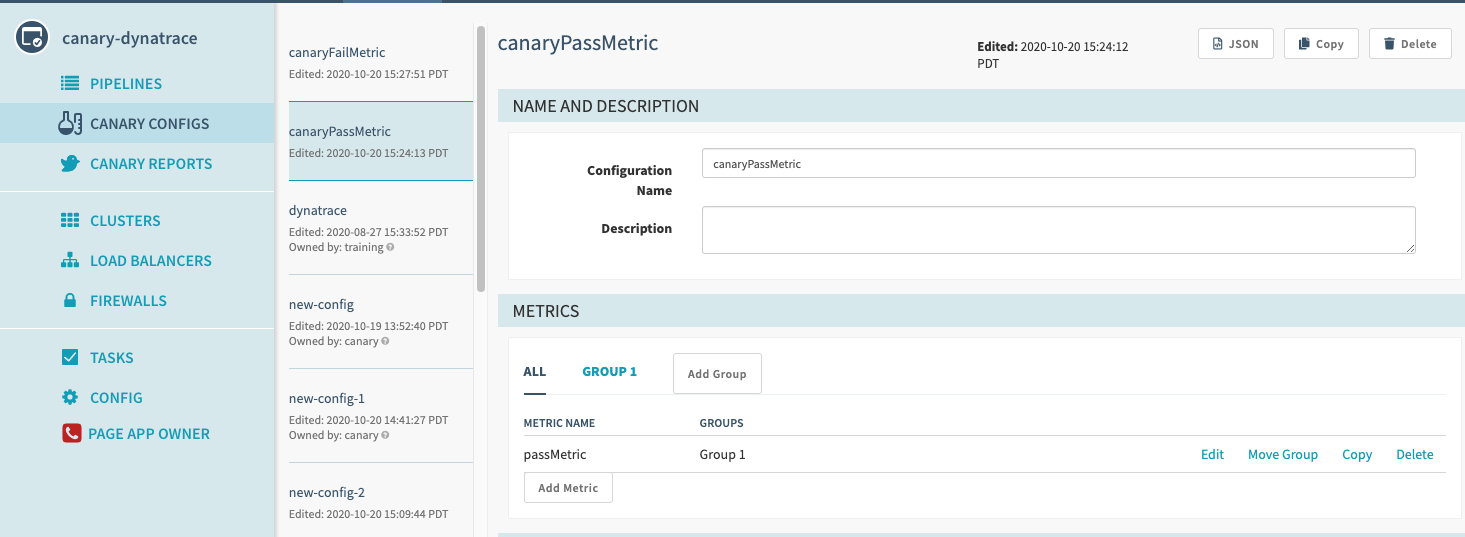This screenshot has width=1465, height=537.
Task: Click the Firewalls lock icon
Action: (x=70, y=301)
